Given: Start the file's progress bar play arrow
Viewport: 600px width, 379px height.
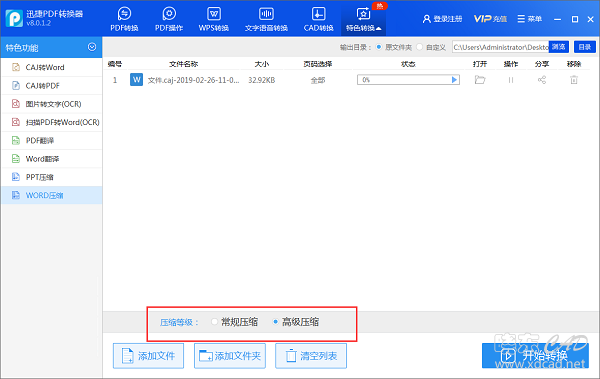Looking at the screenshot, I should point(454,80).
